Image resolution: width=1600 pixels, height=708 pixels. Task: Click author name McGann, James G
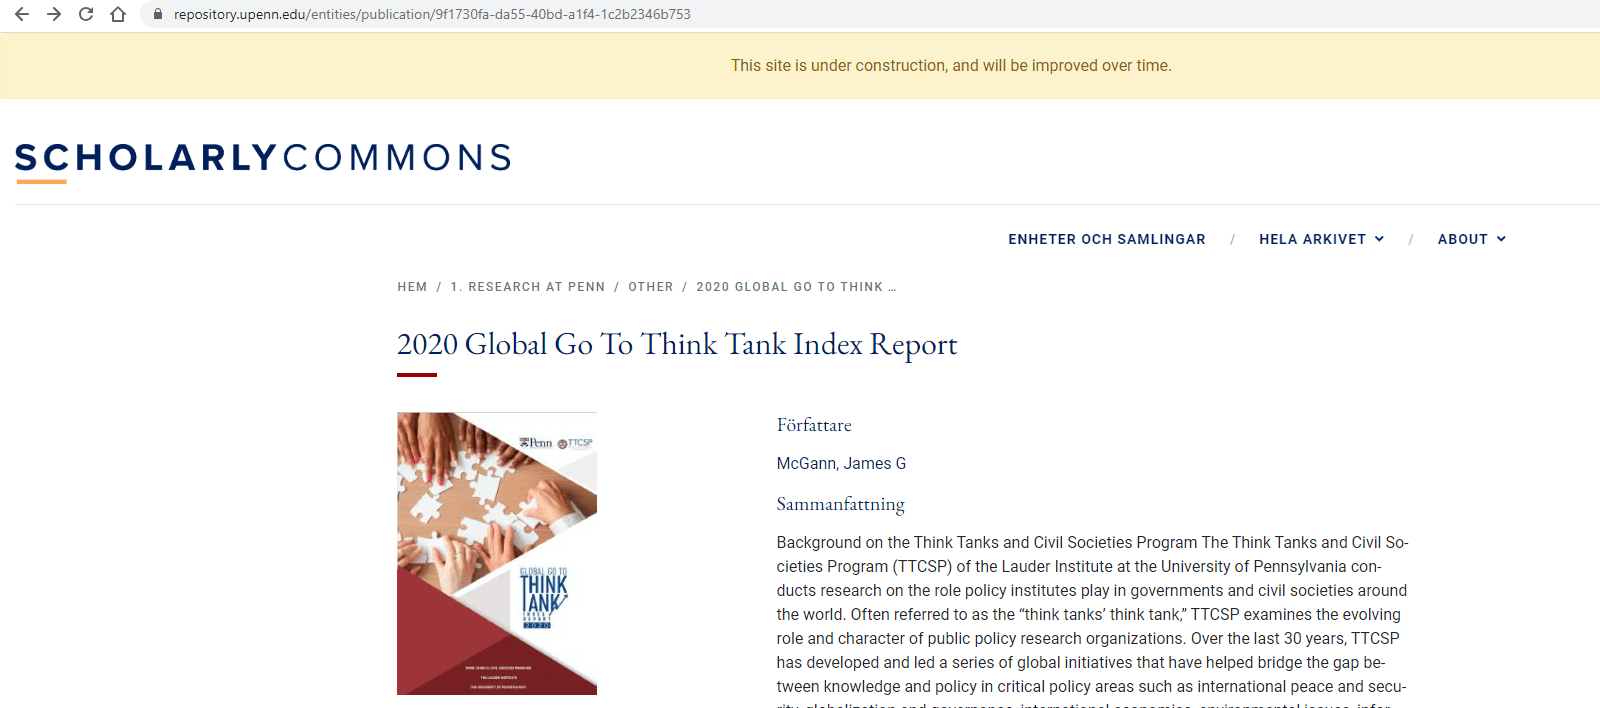click(841, 463)
